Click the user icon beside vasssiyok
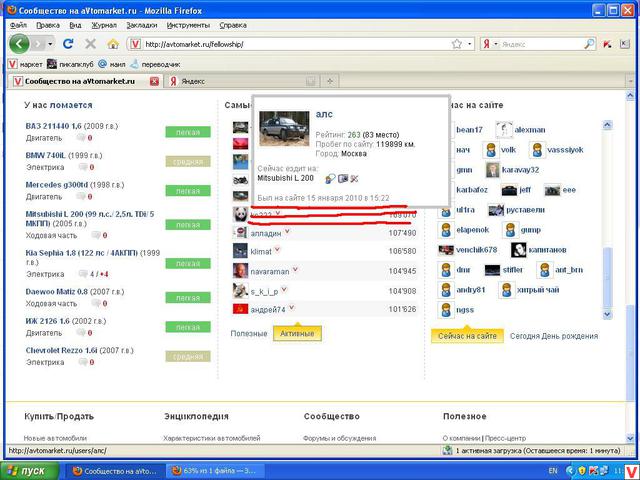The width and height of the screenshot is (640, 480). point(537,150)
